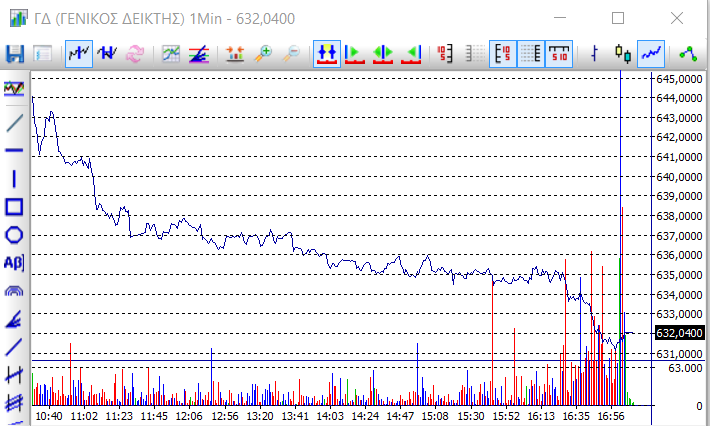Select the concentric arcs drawing tool
The width and height of the screenshot is (710, 426).
coord(14,291)
